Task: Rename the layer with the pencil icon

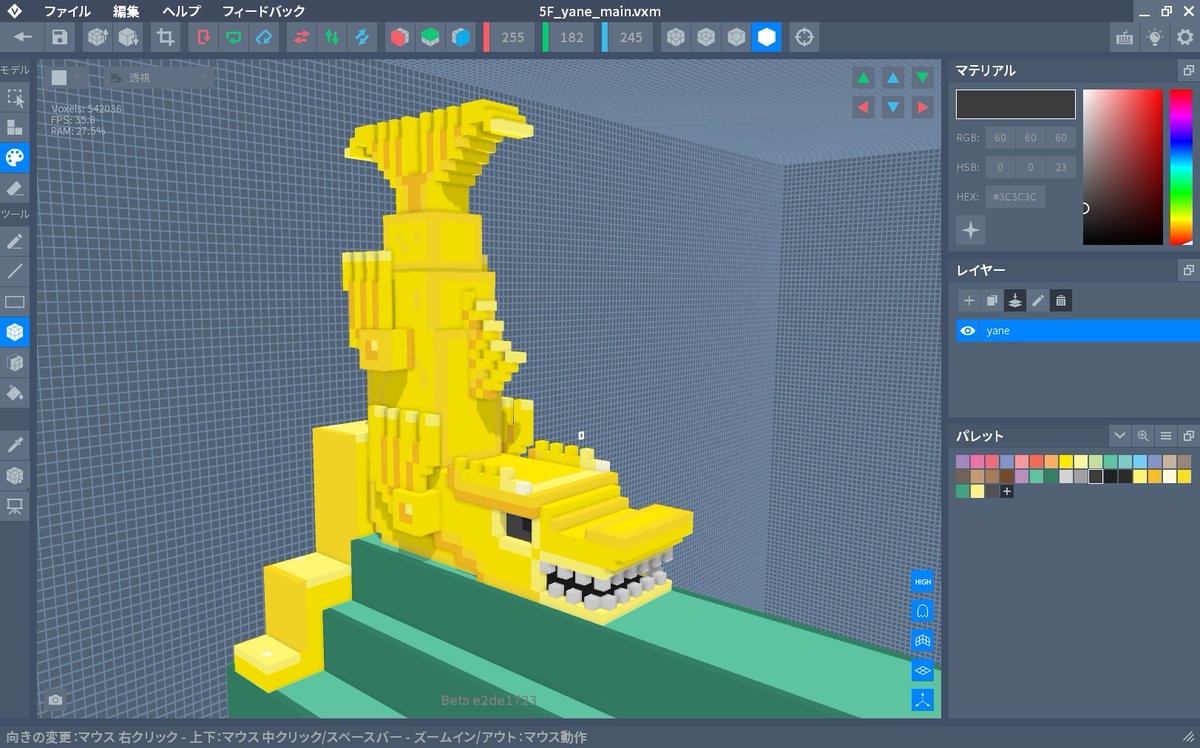Action: (1038, 300)
